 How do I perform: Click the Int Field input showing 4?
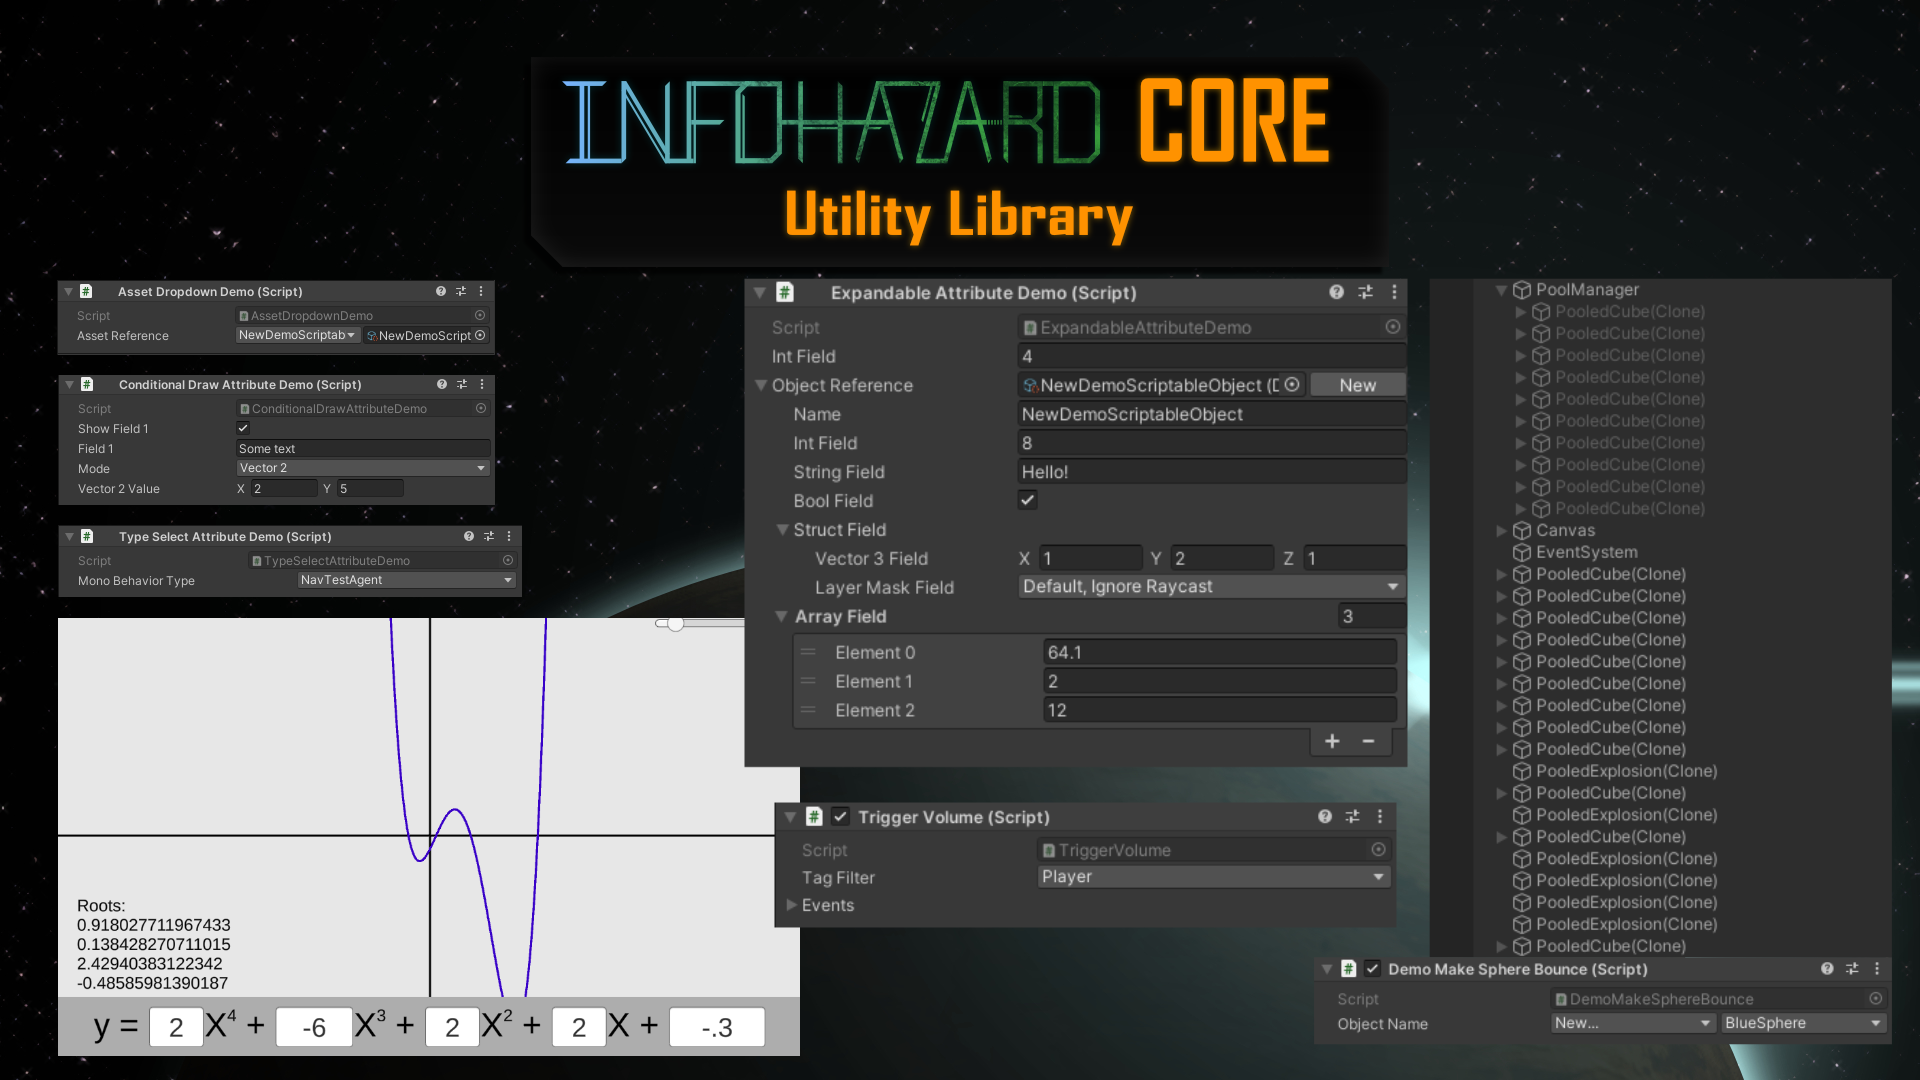tap(1211, 356)
